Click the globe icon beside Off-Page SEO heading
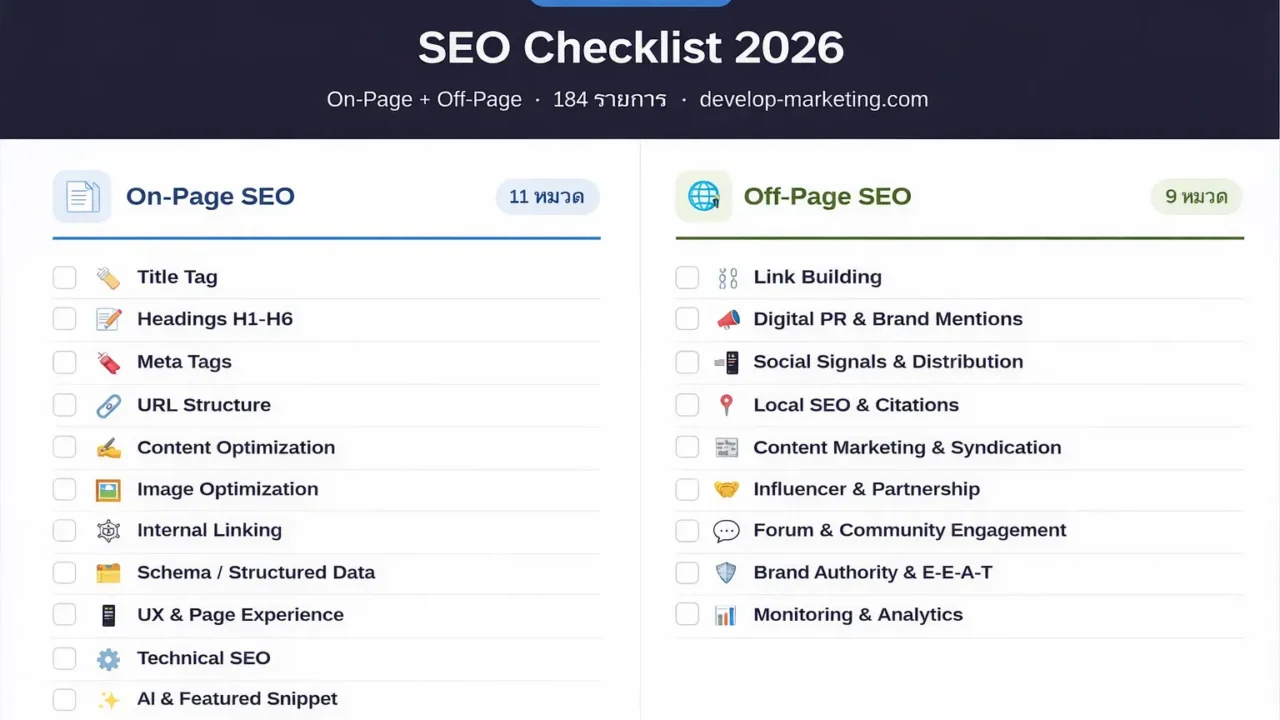Viewport: 1280px width, 720px height. [x=704, y=196]
